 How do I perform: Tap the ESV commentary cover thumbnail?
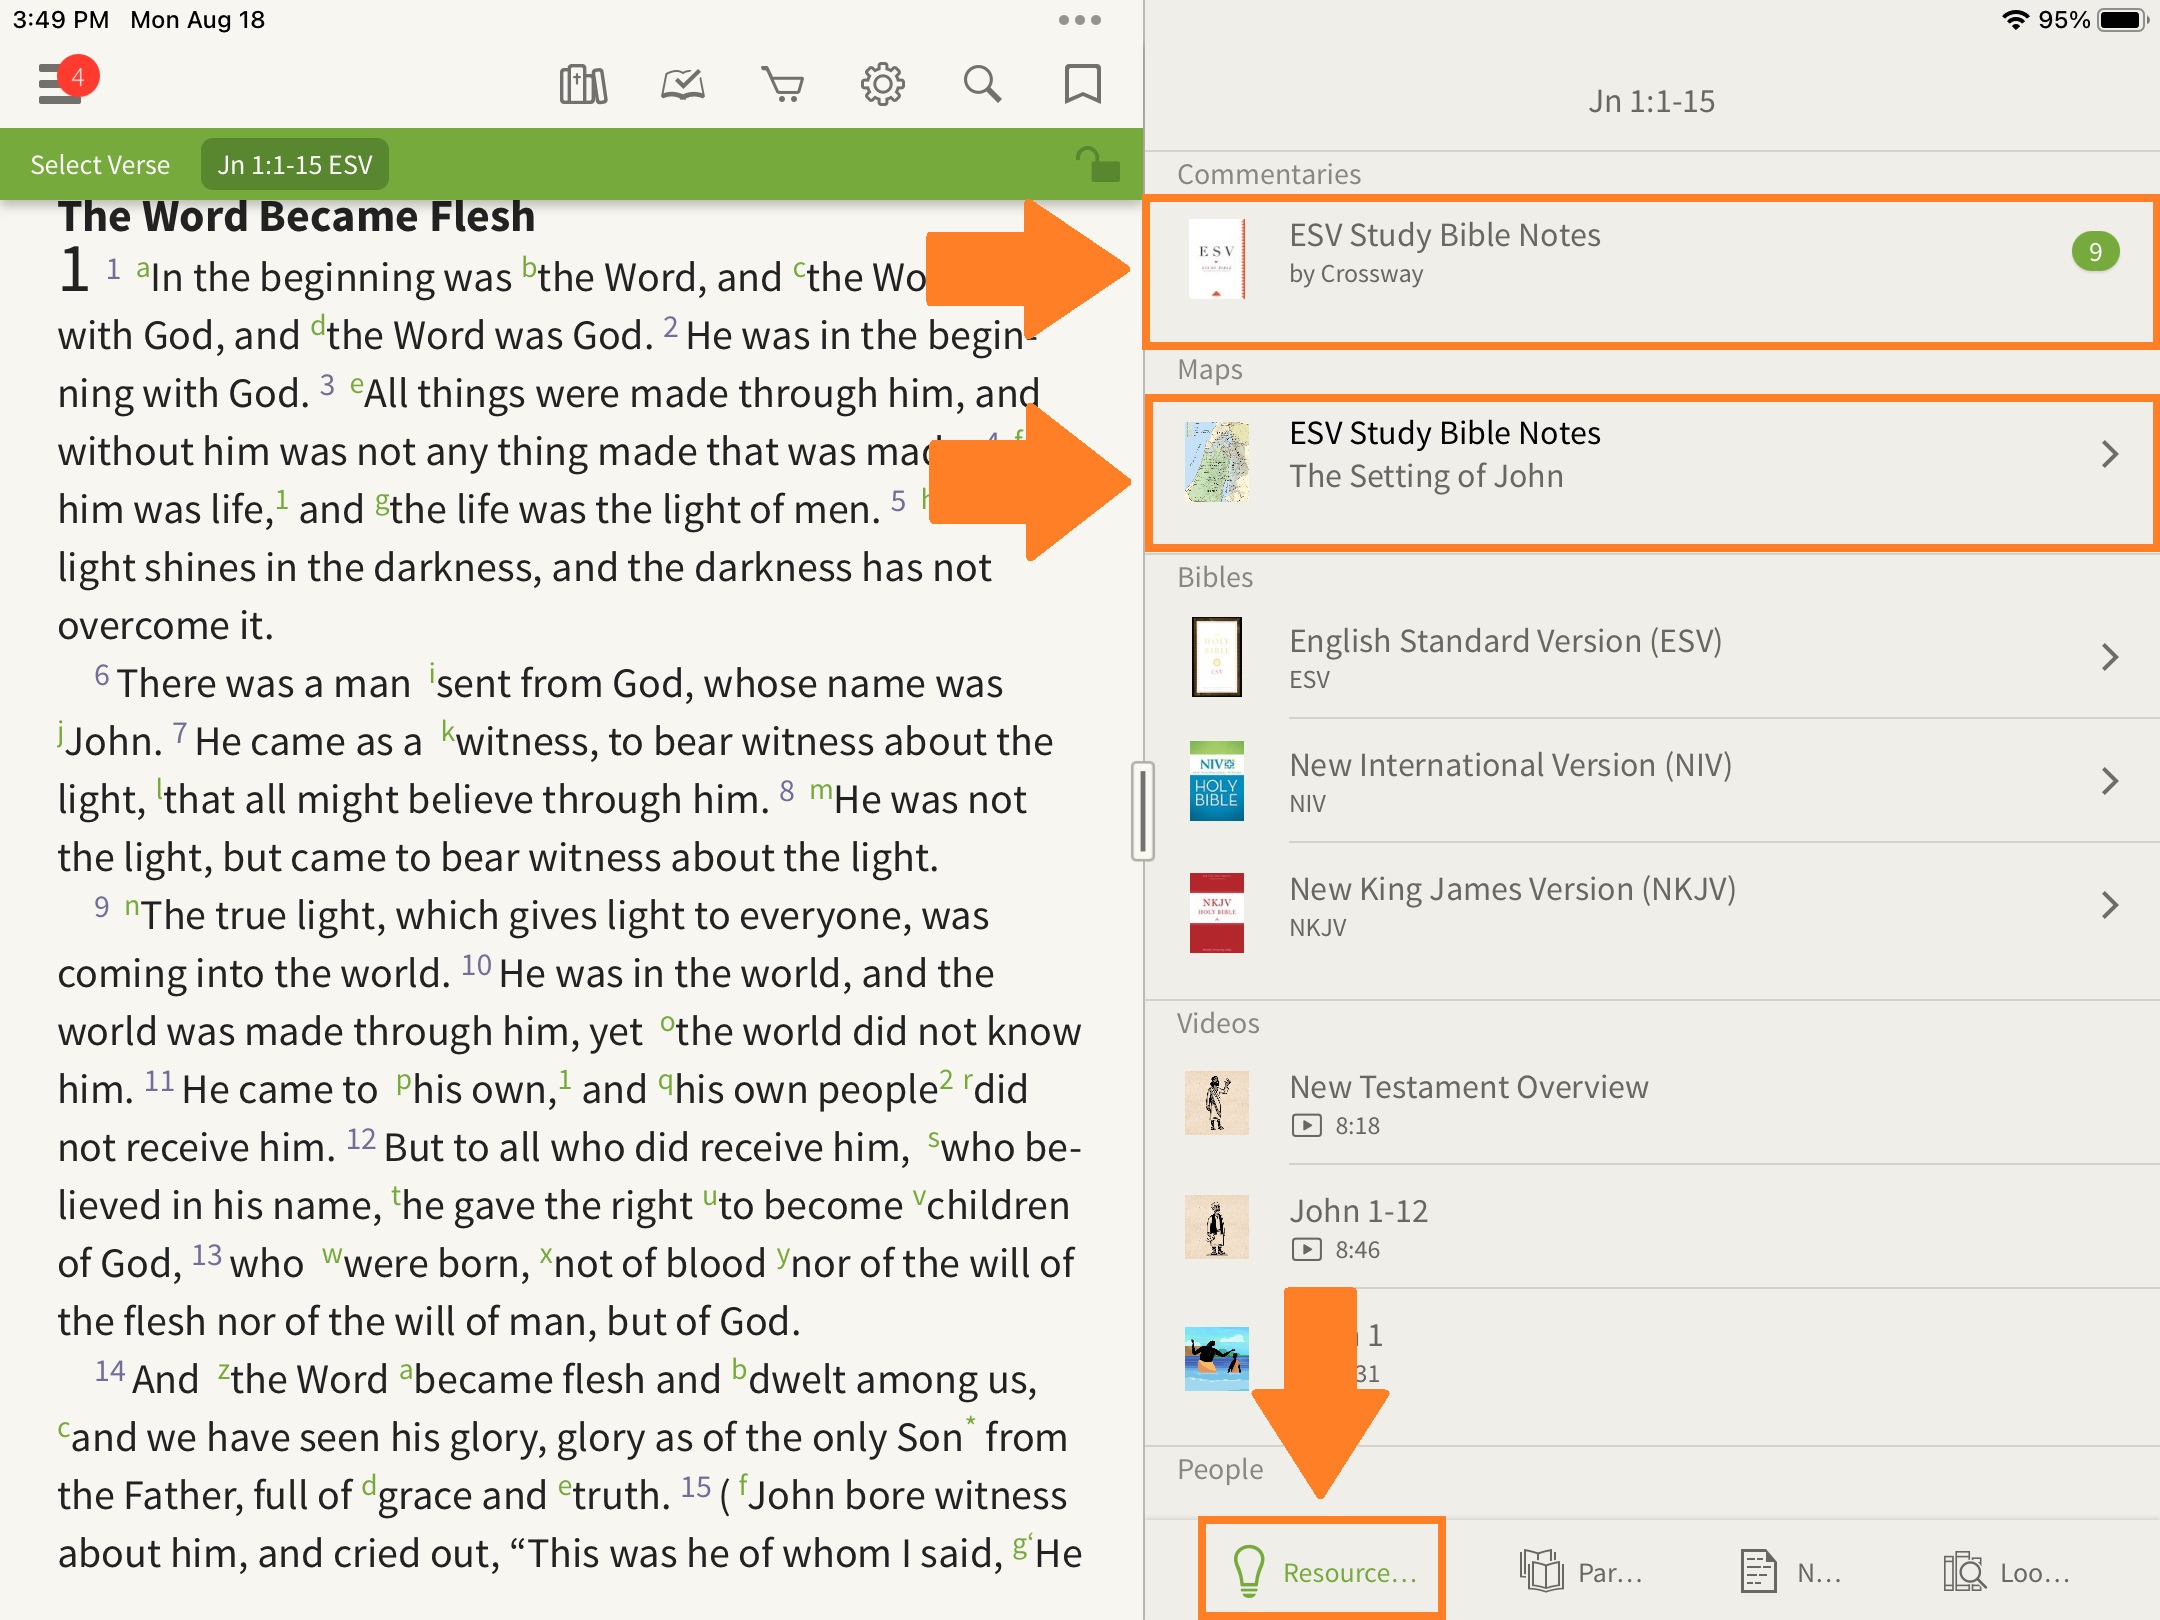1217,258
